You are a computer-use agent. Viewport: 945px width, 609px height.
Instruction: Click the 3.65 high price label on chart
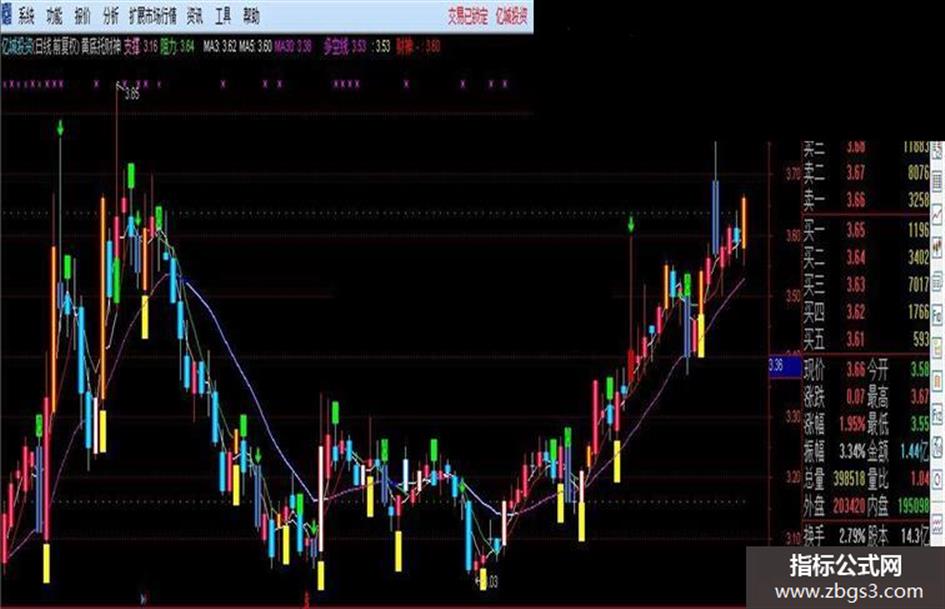[131, 94]
